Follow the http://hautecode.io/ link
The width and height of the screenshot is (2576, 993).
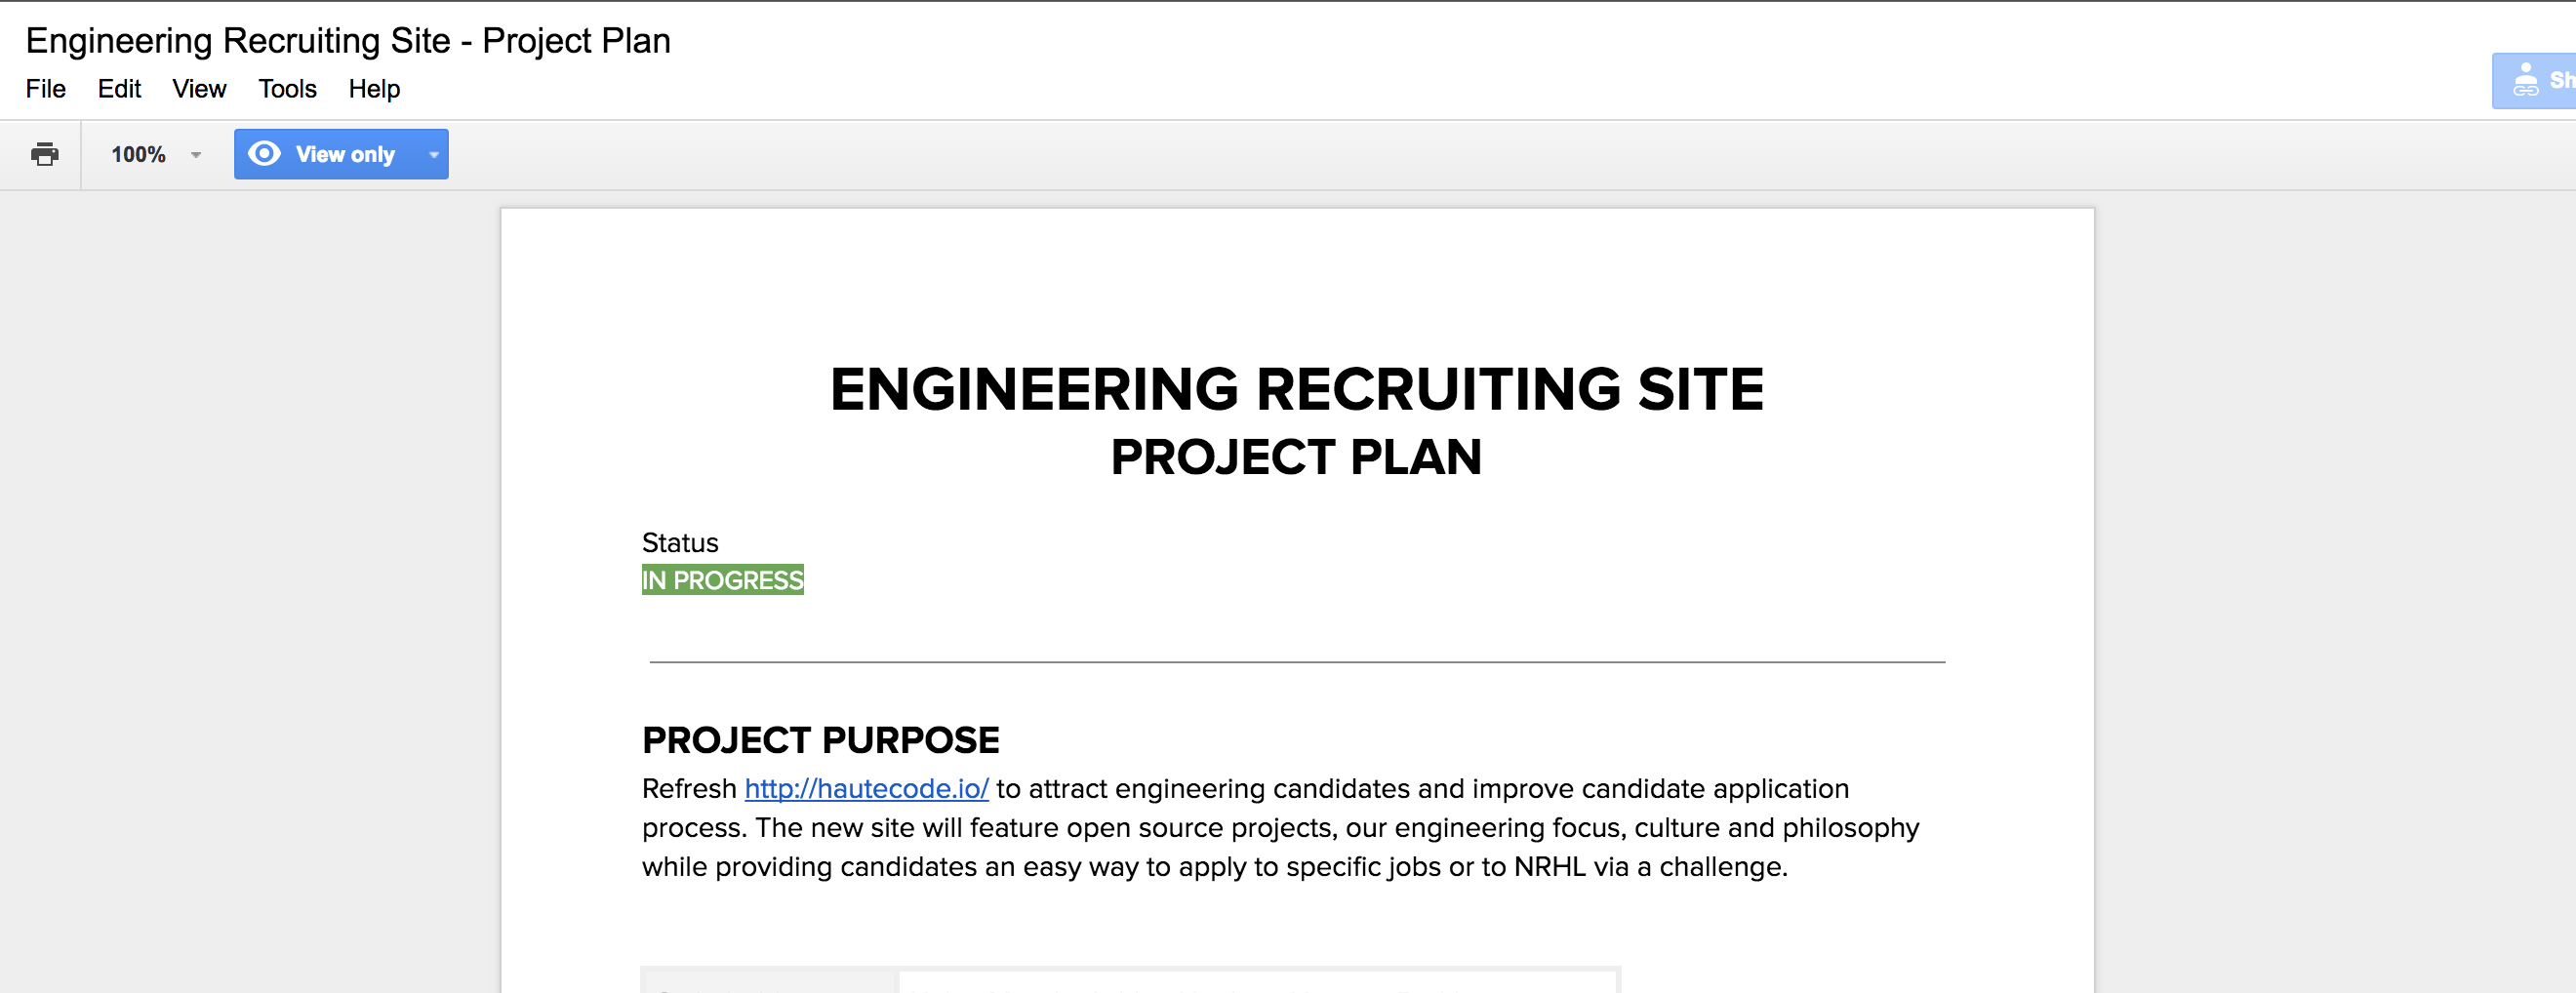(866, 789)
